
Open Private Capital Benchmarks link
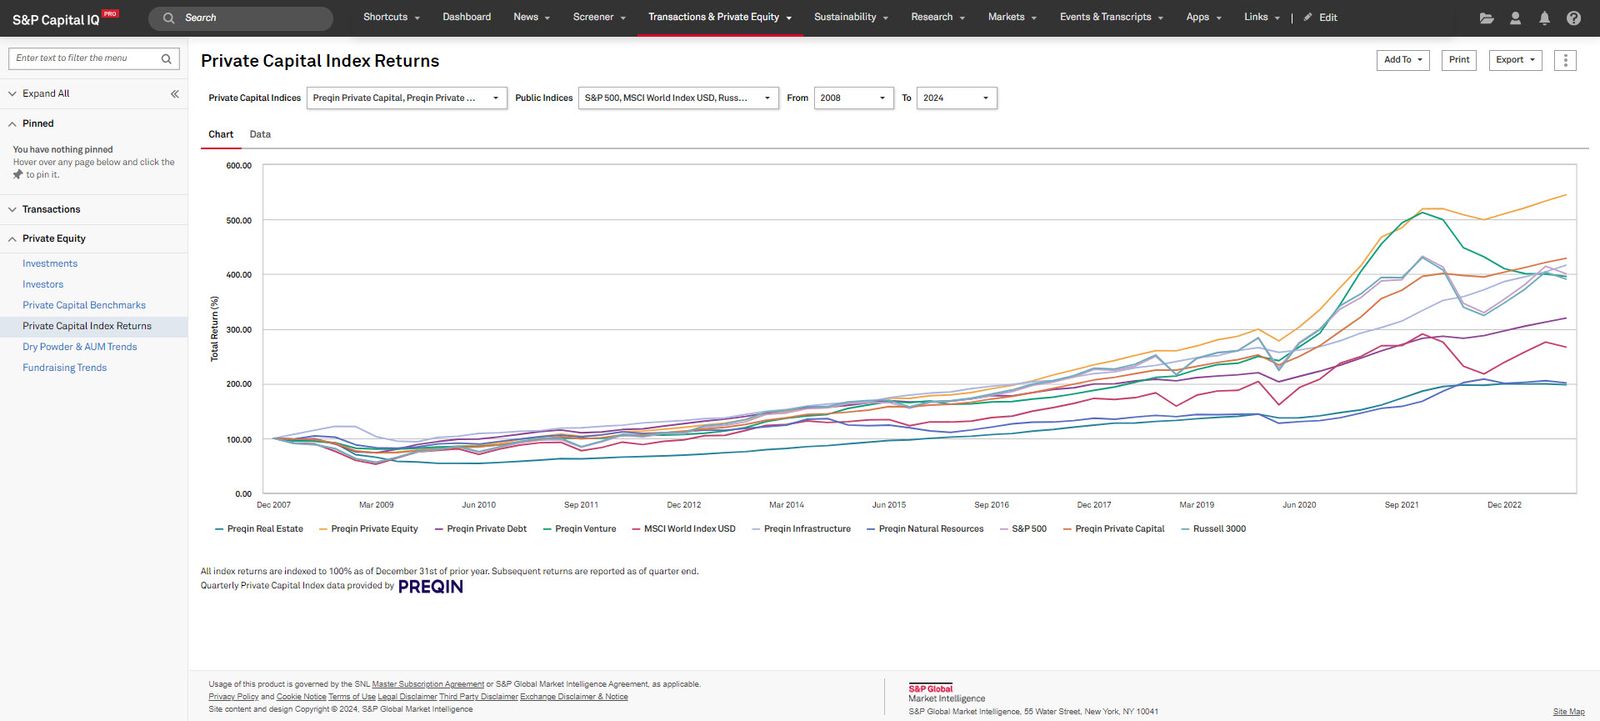pyautogui.click(x=84, y=306)
